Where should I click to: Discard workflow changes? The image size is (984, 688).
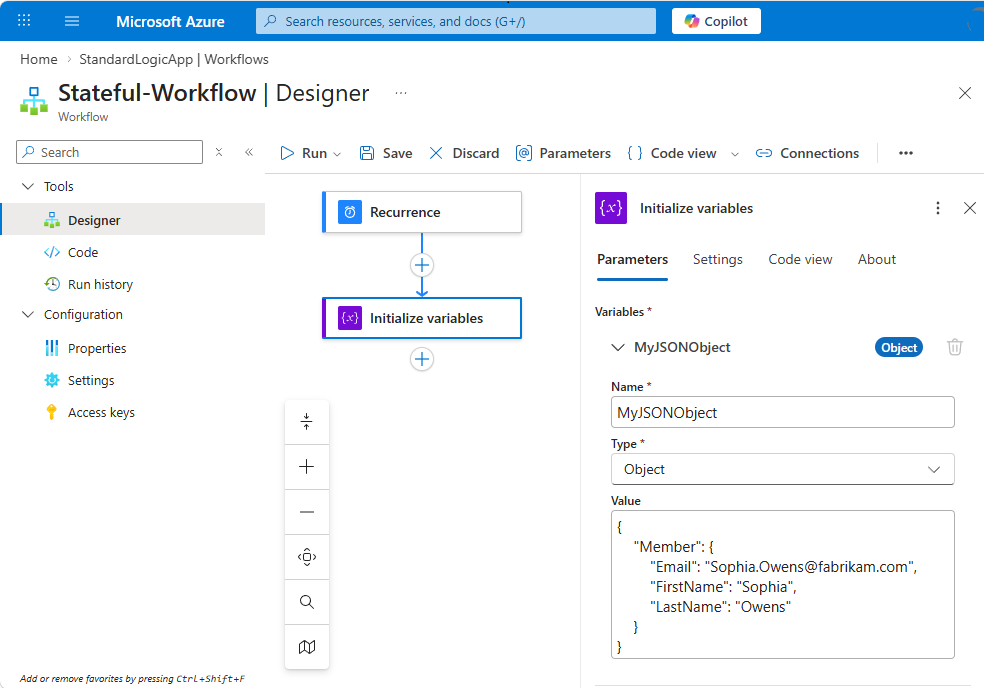464,153
